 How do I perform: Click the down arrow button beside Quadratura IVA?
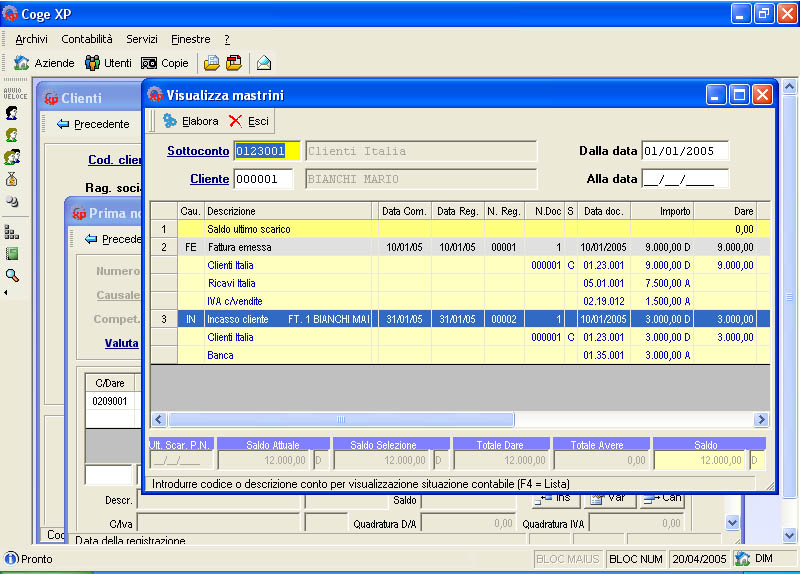pyautogui.click(x=732, y=522)
